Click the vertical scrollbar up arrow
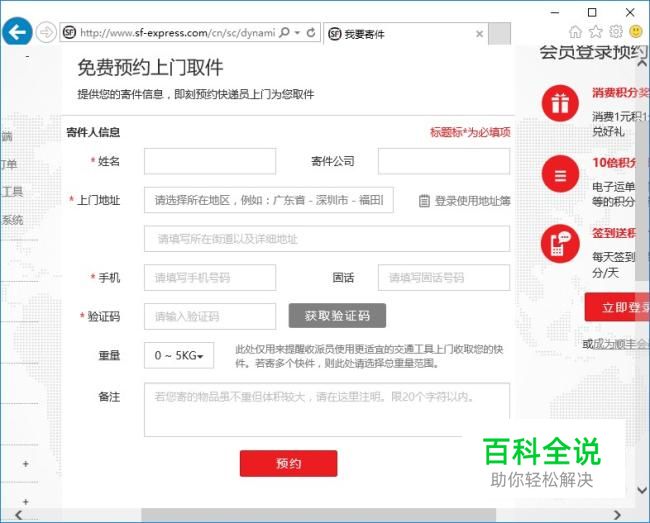650x523 pixels. point(642,63)
